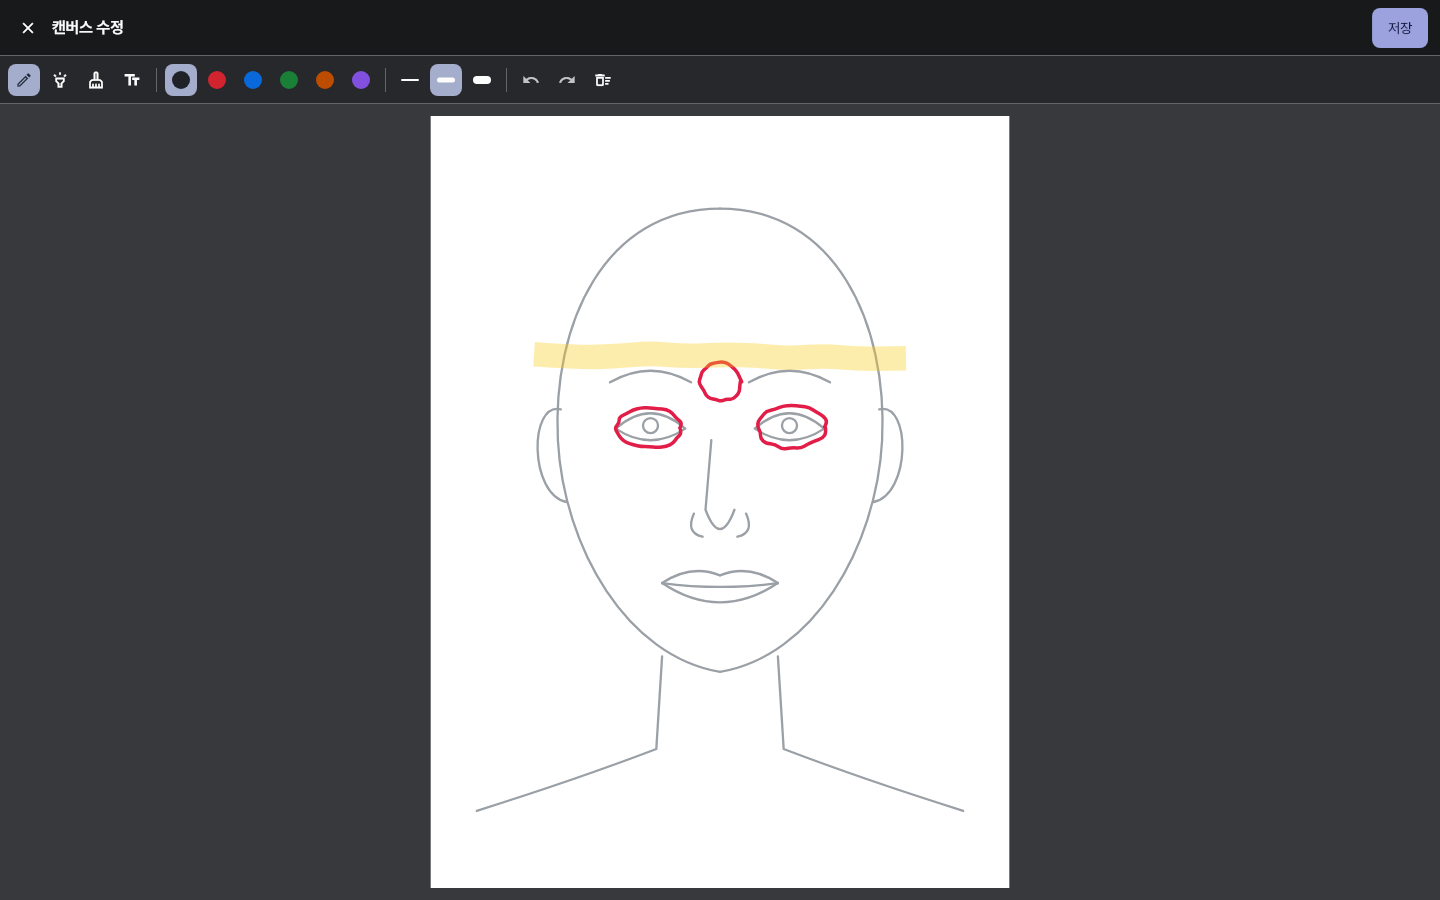Pick the orange color swatch
Viewport: 1440px width, 900px height.
click(325, 80)
